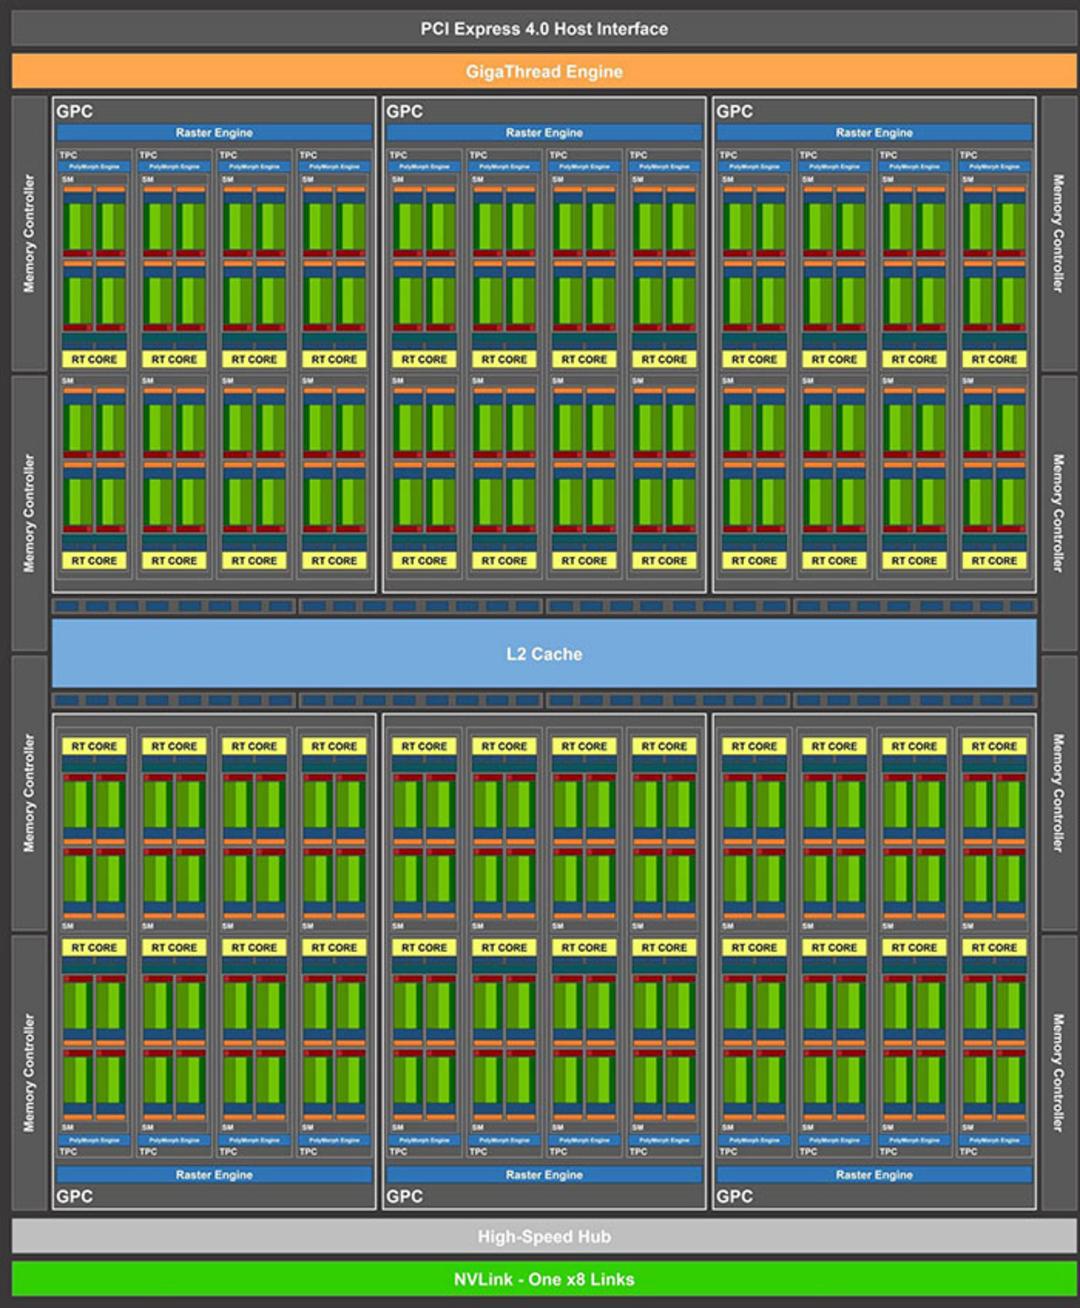Viewport: 1080px width, 1308px height.
Task: Click the green NVLink - One x8 Links bar
Action: [x=544, y=1279]
